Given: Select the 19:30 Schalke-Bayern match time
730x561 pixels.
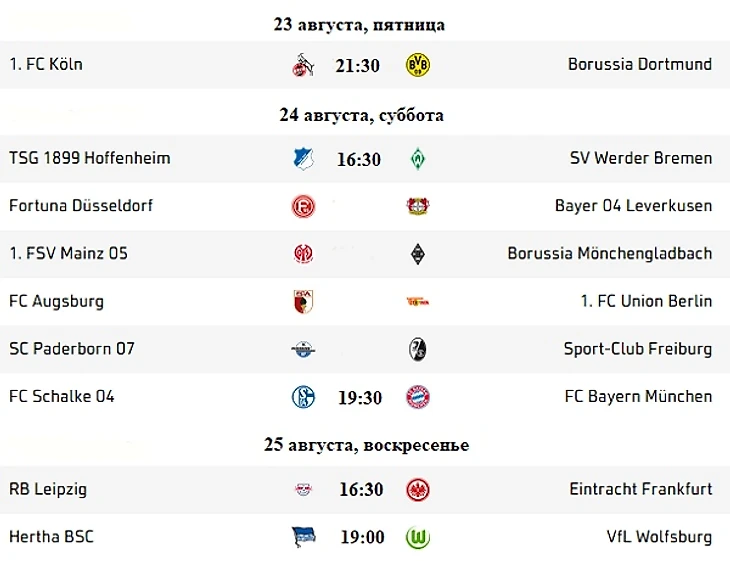Looking at the screenshot, I should (x=360, y=398).
